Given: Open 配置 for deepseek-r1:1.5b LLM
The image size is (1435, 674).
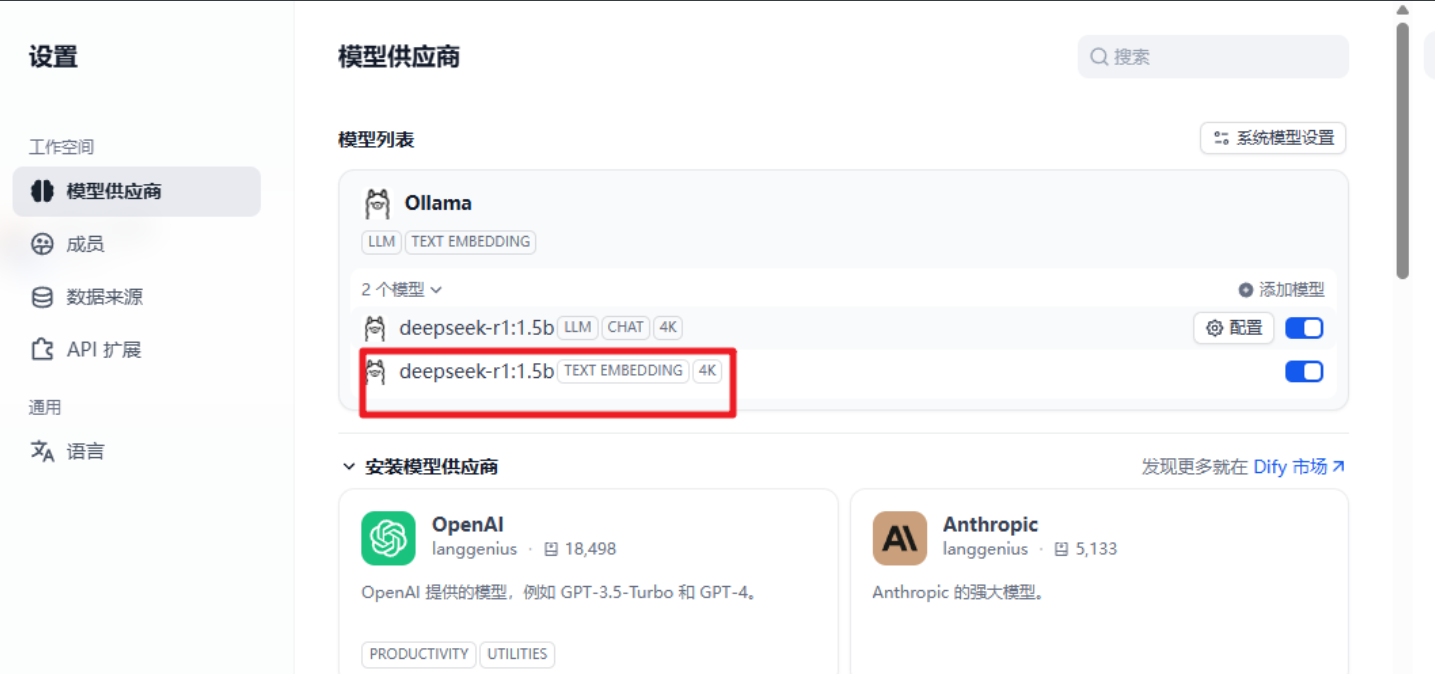Looking at the screenshot, I should click(x=1234, y=328).
